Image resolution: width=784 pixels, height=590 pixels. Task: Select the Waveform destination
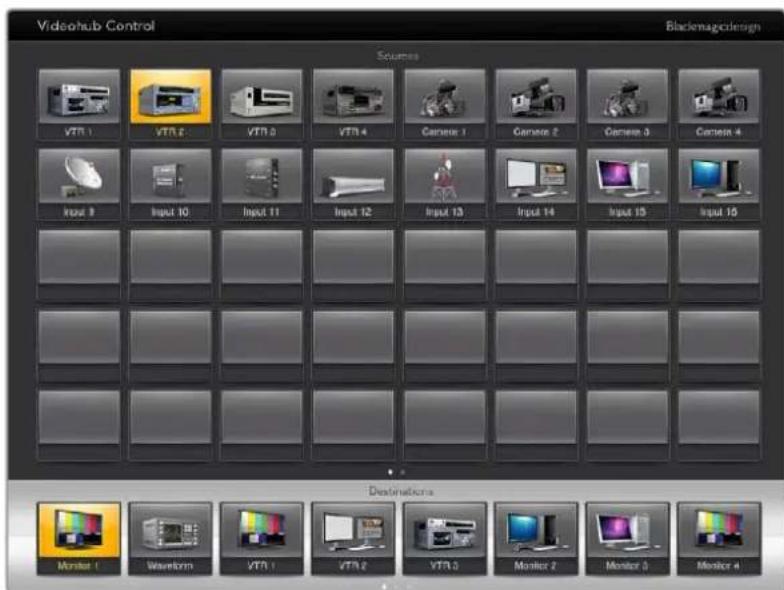(x=170, y=538)
